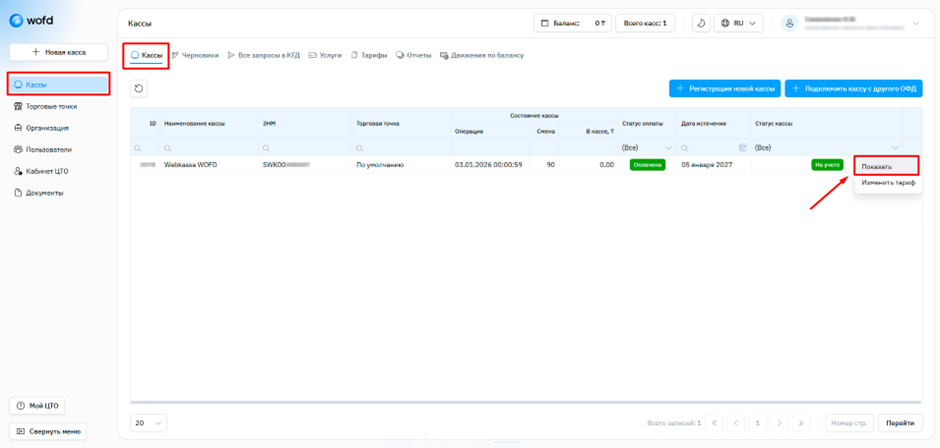
Task: Click the ID column search field
Action: tap(146, 148)
